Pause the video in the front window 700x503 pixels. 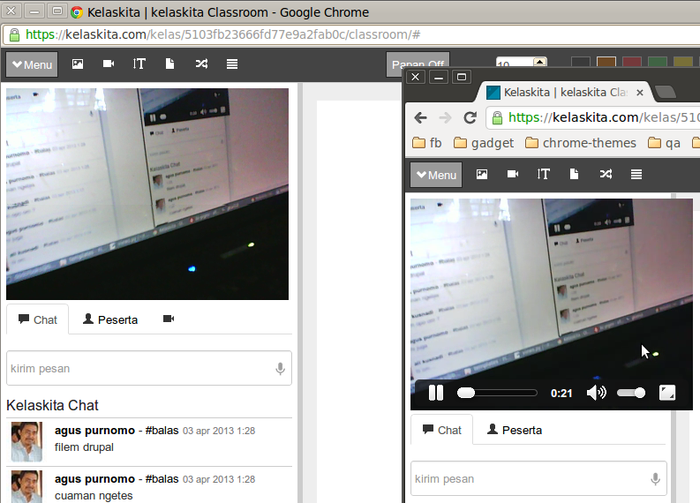(436, 393)
